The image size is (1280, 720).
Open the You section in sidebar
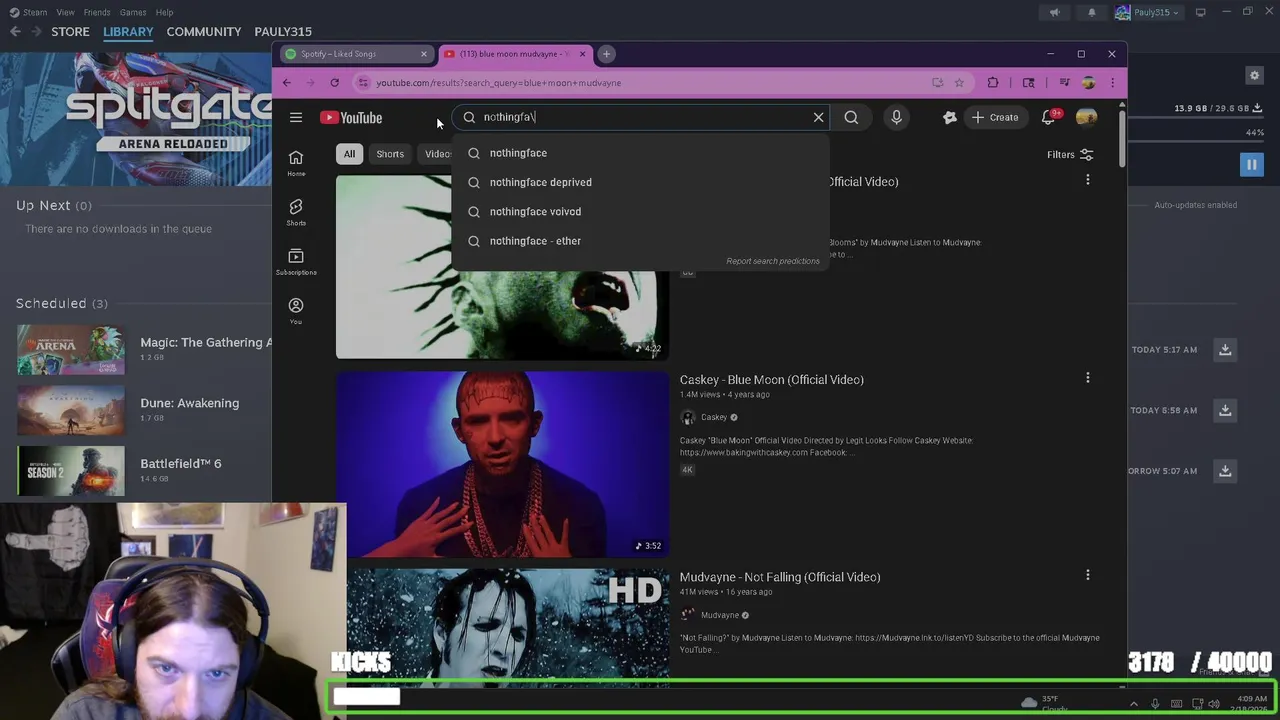tap(296, 310)
